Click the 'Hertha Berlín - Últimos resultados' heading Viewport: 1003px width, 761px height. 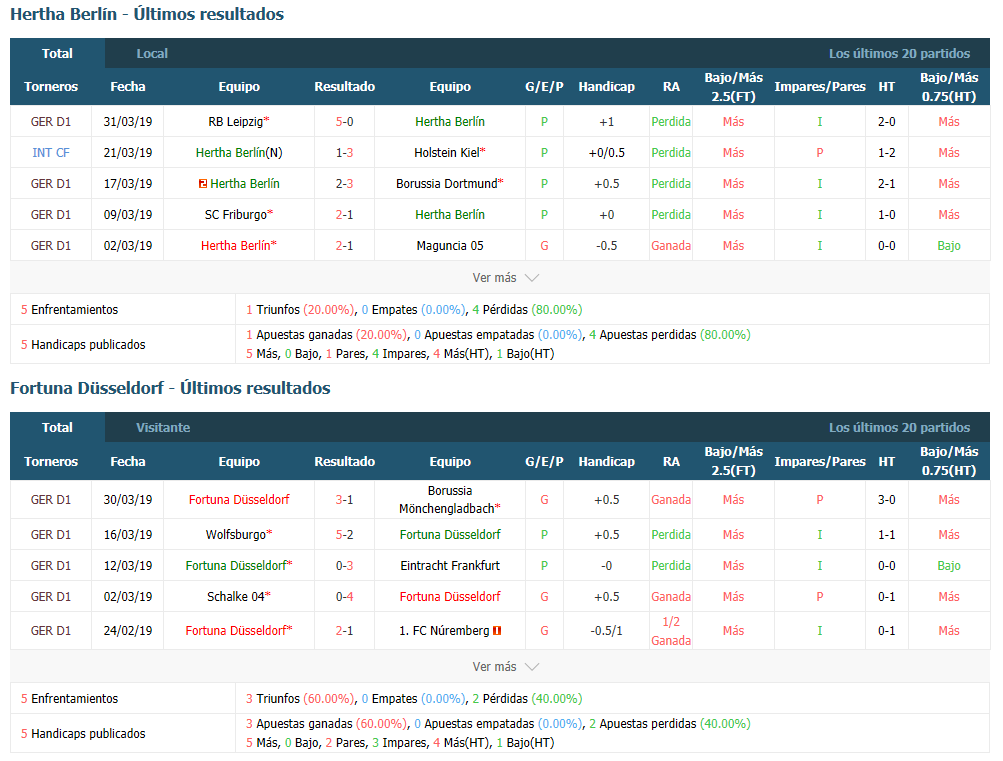tap(147, 14)
